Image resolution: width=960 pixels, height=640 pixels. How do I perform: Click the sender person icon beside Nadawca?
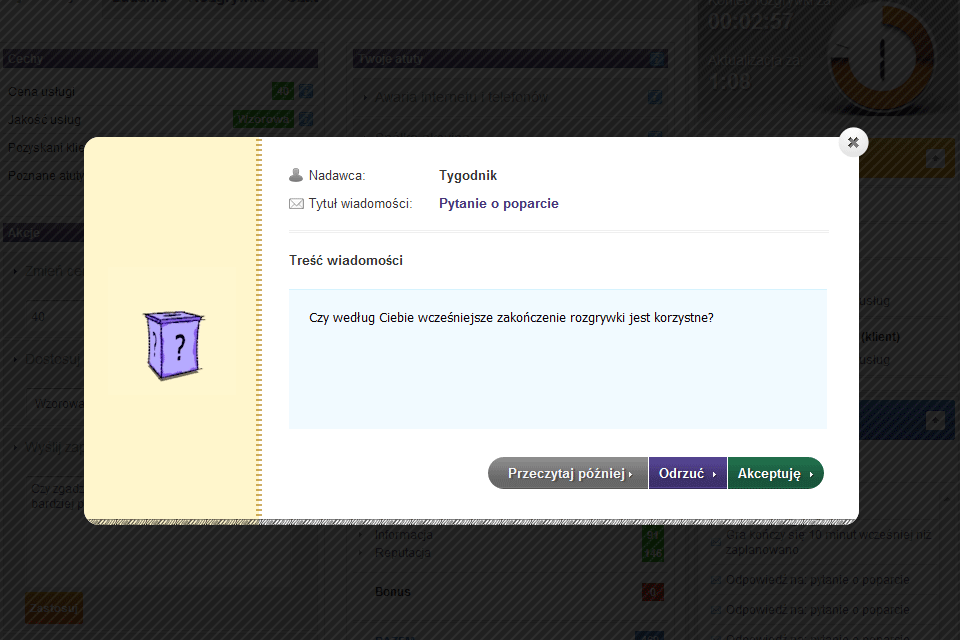pyautogui.click(x=296, y=175)
